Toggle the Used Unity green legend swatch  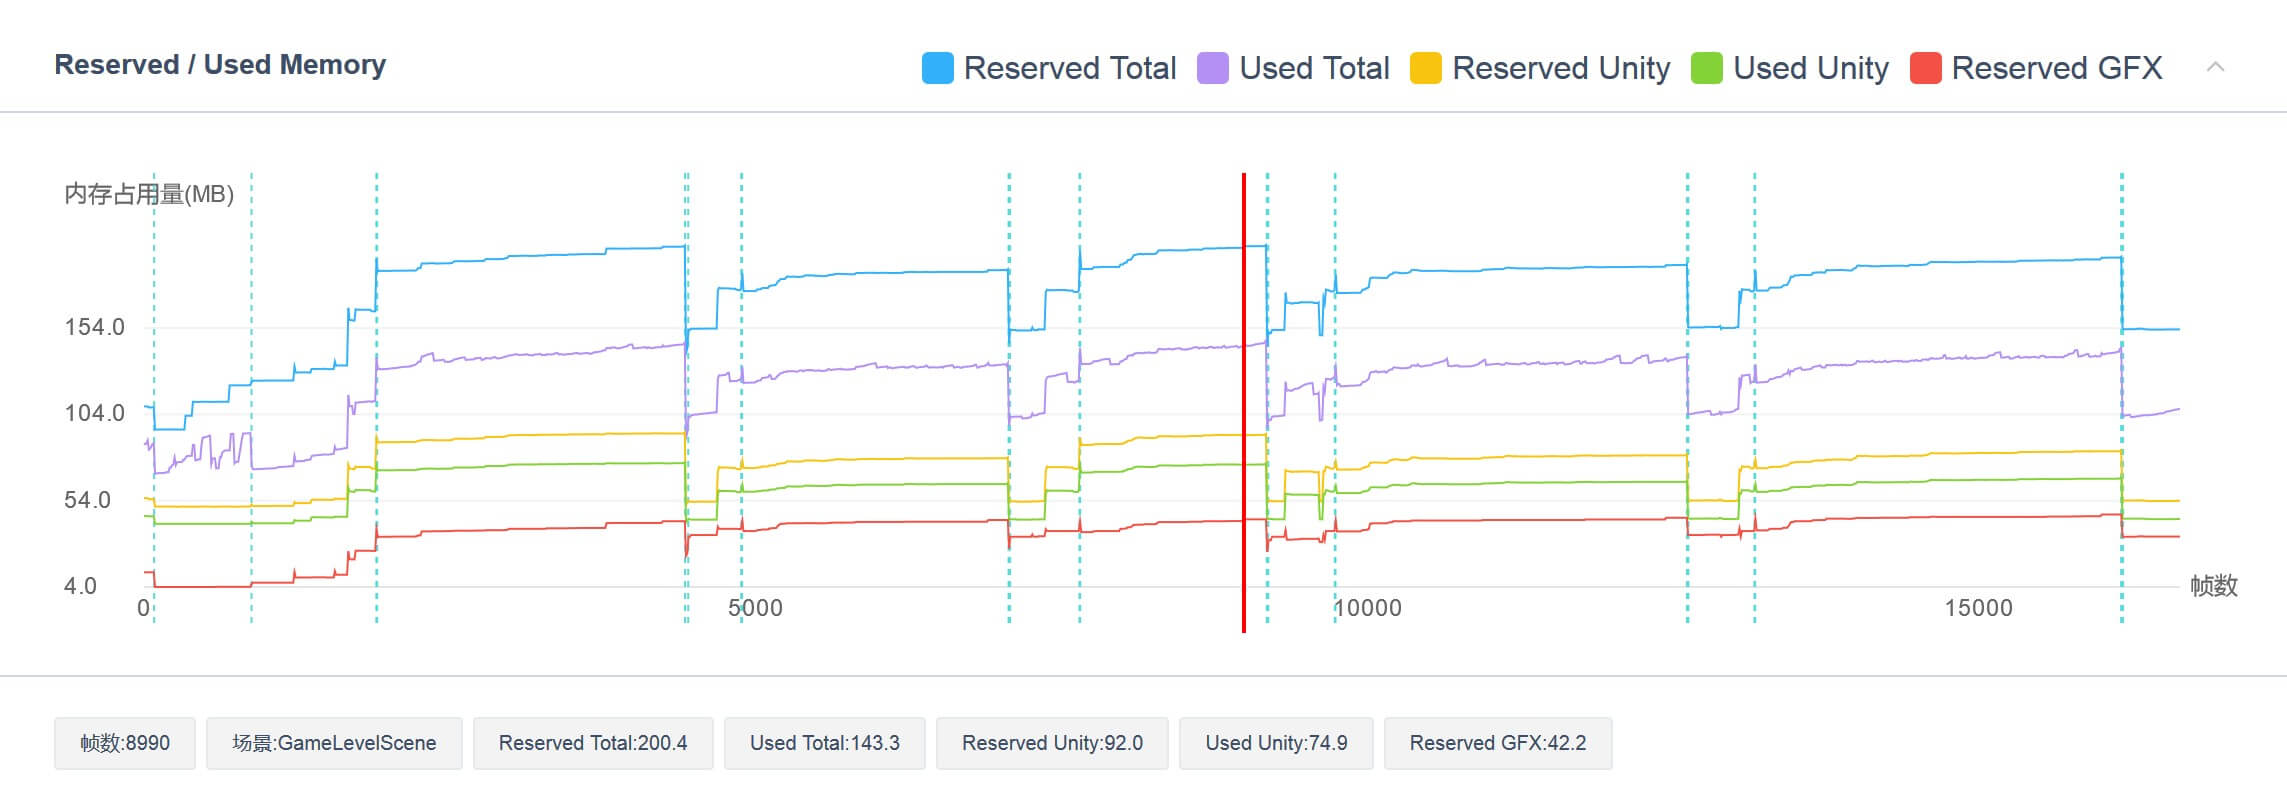(1706, 68)
